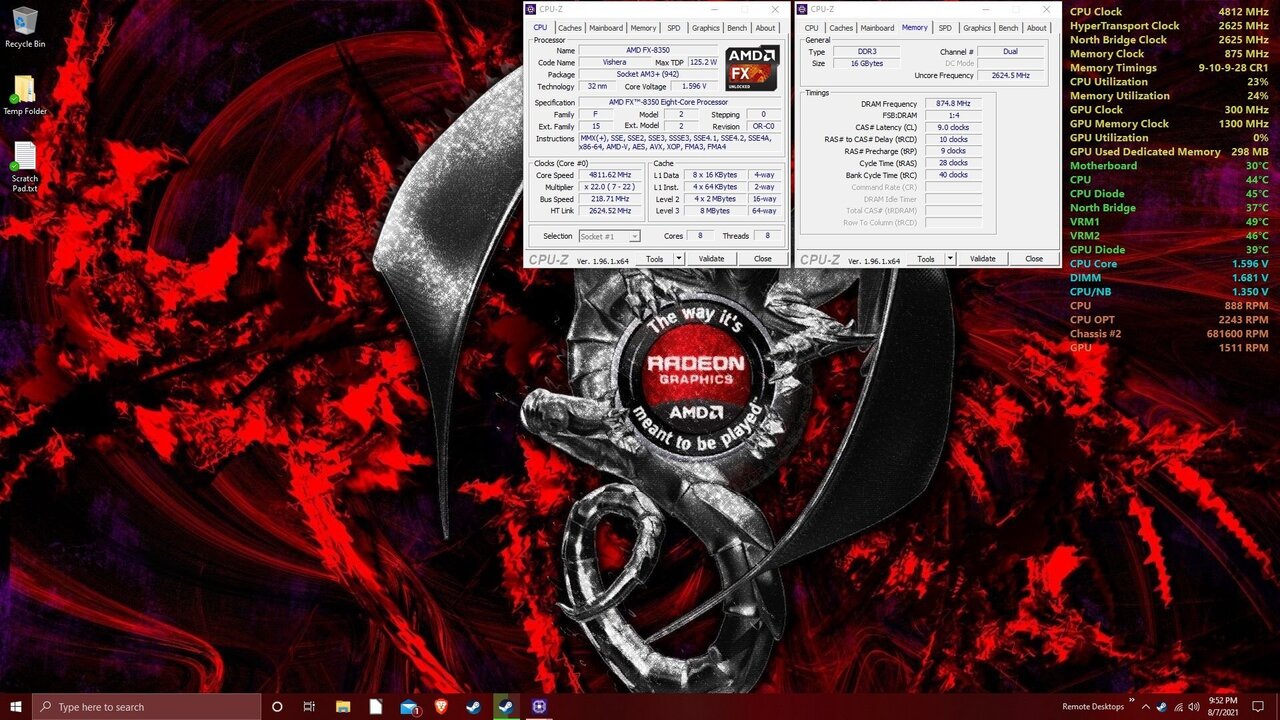
Task: Open the Socket #1 selection combo box
Action: coord(610,236)
